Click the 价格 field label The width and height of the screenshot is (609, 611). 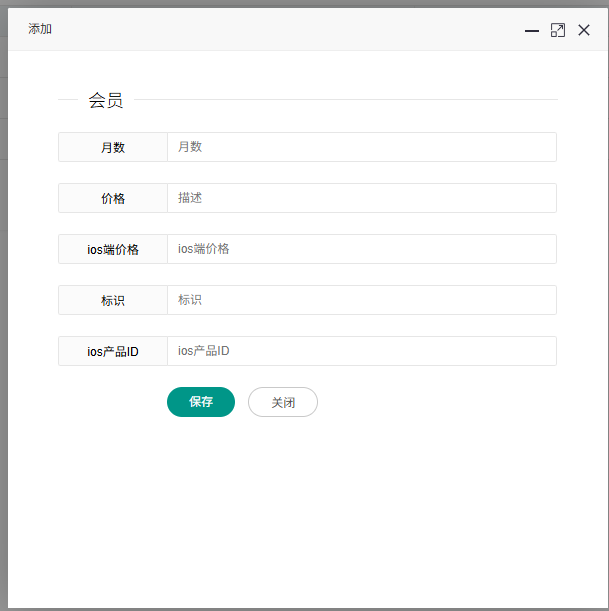click(113, 198)
